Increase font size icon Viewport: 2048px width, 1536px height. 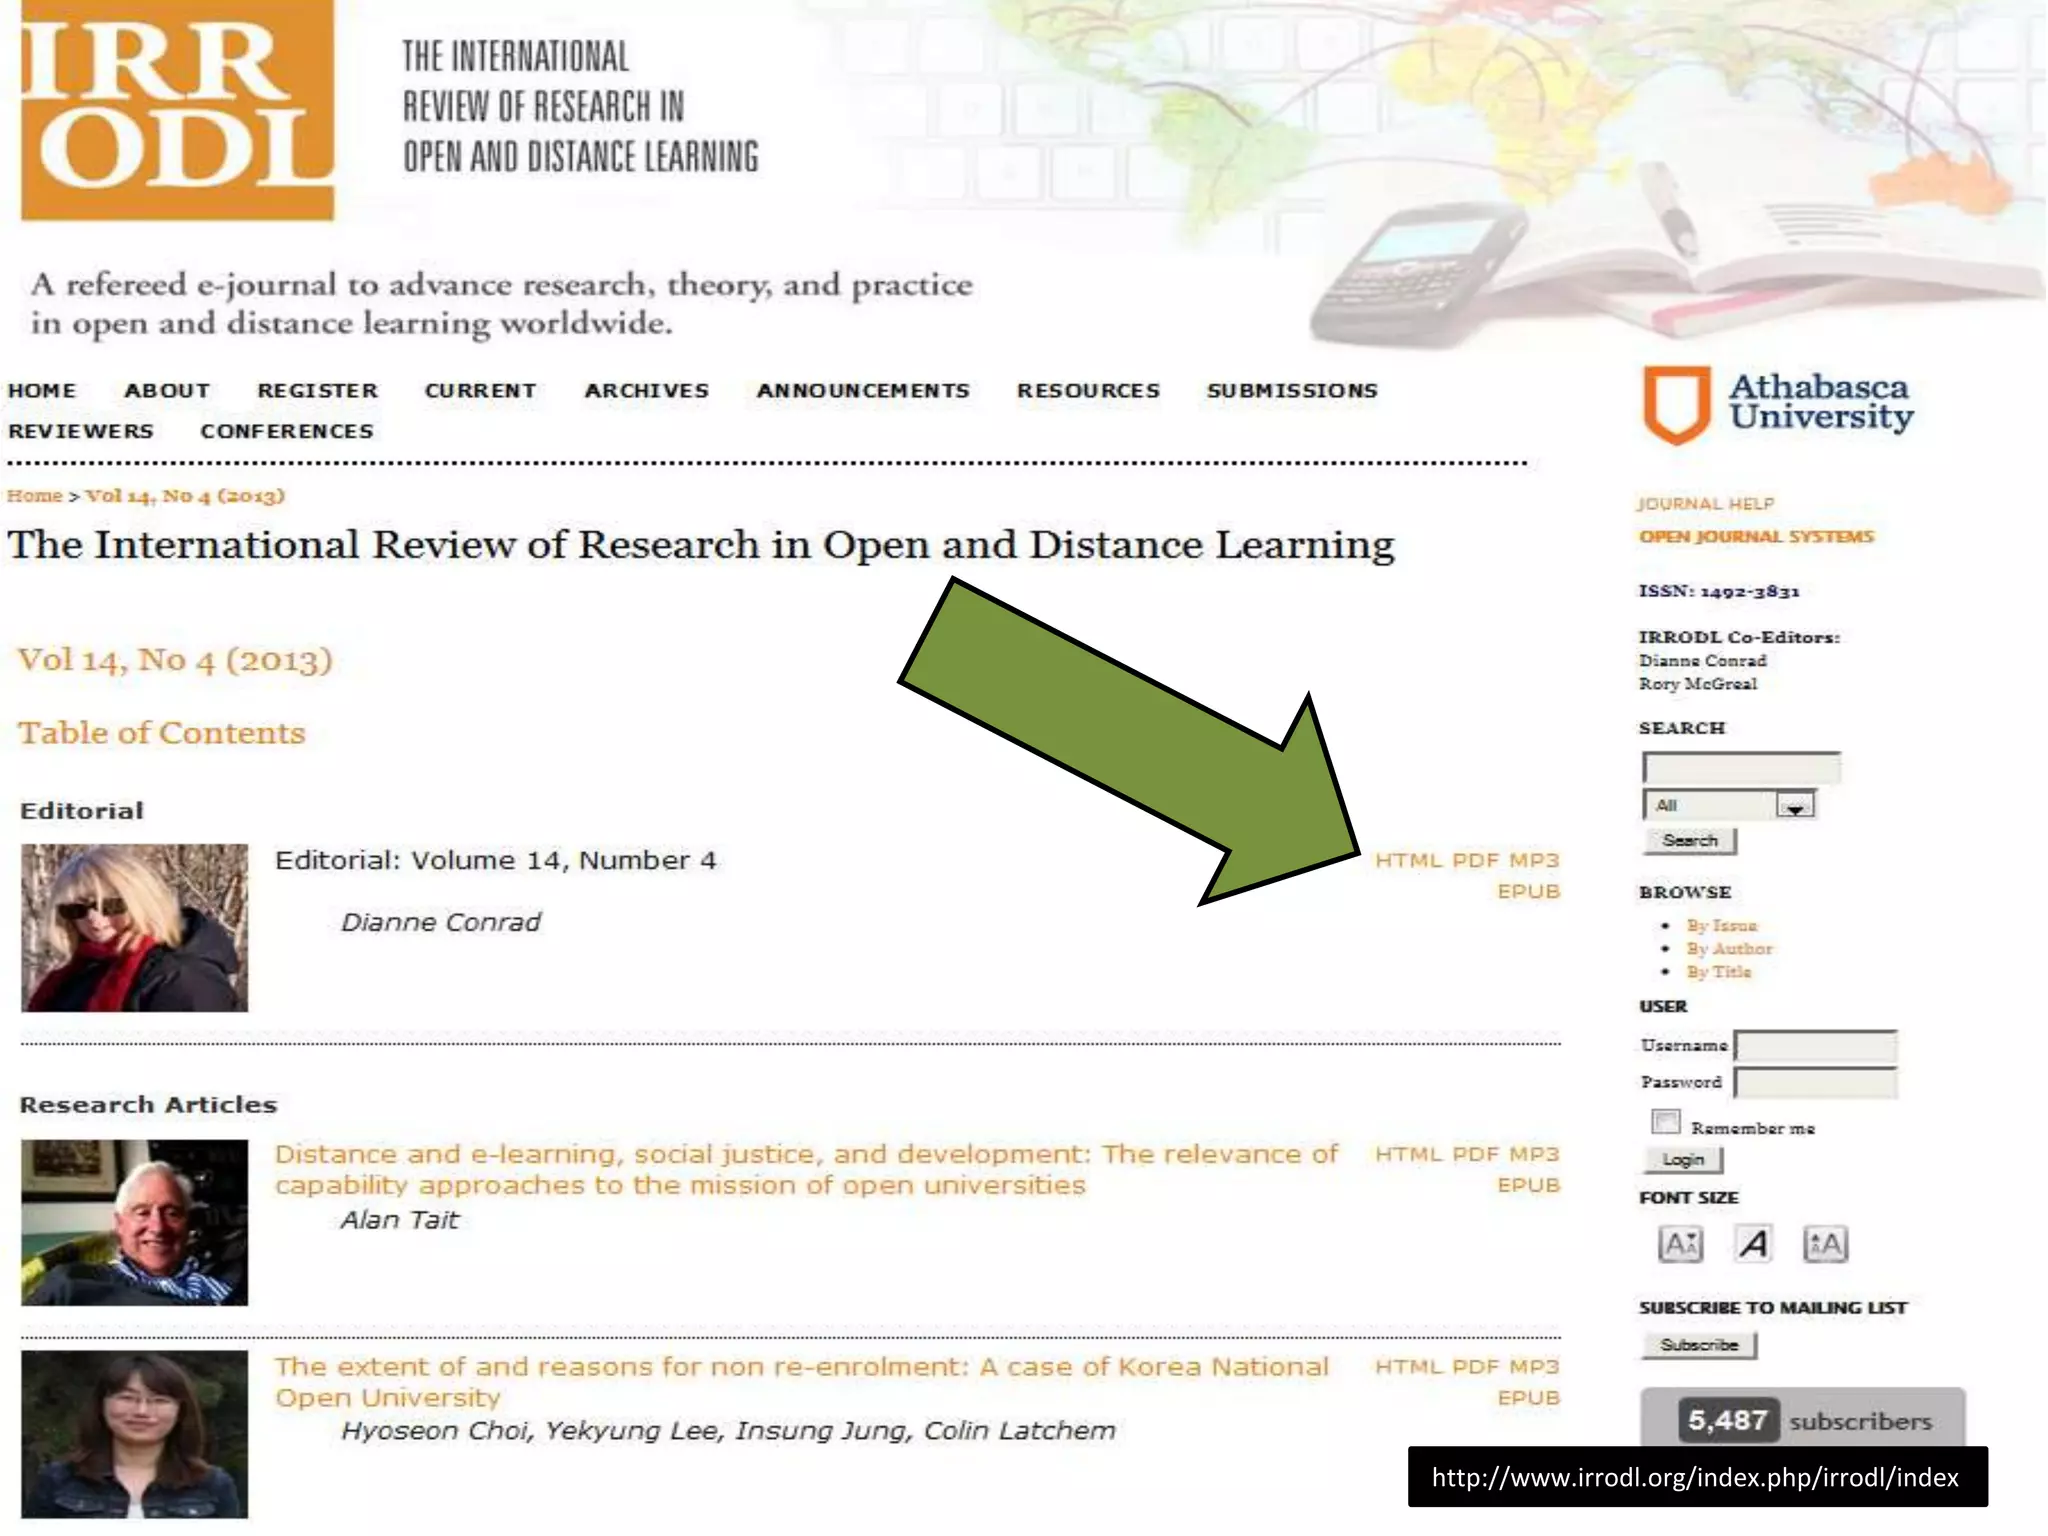(x=1825, y=1245)
